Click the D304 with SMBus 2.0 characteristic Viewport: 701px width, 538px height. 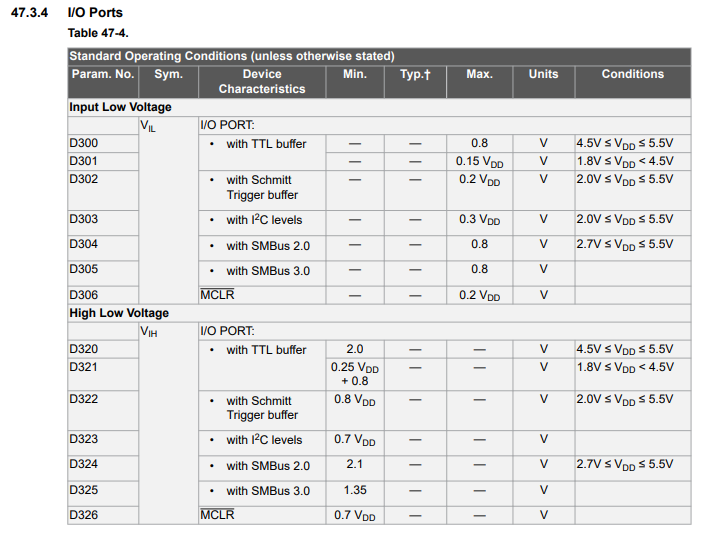(x=268, y=246)
